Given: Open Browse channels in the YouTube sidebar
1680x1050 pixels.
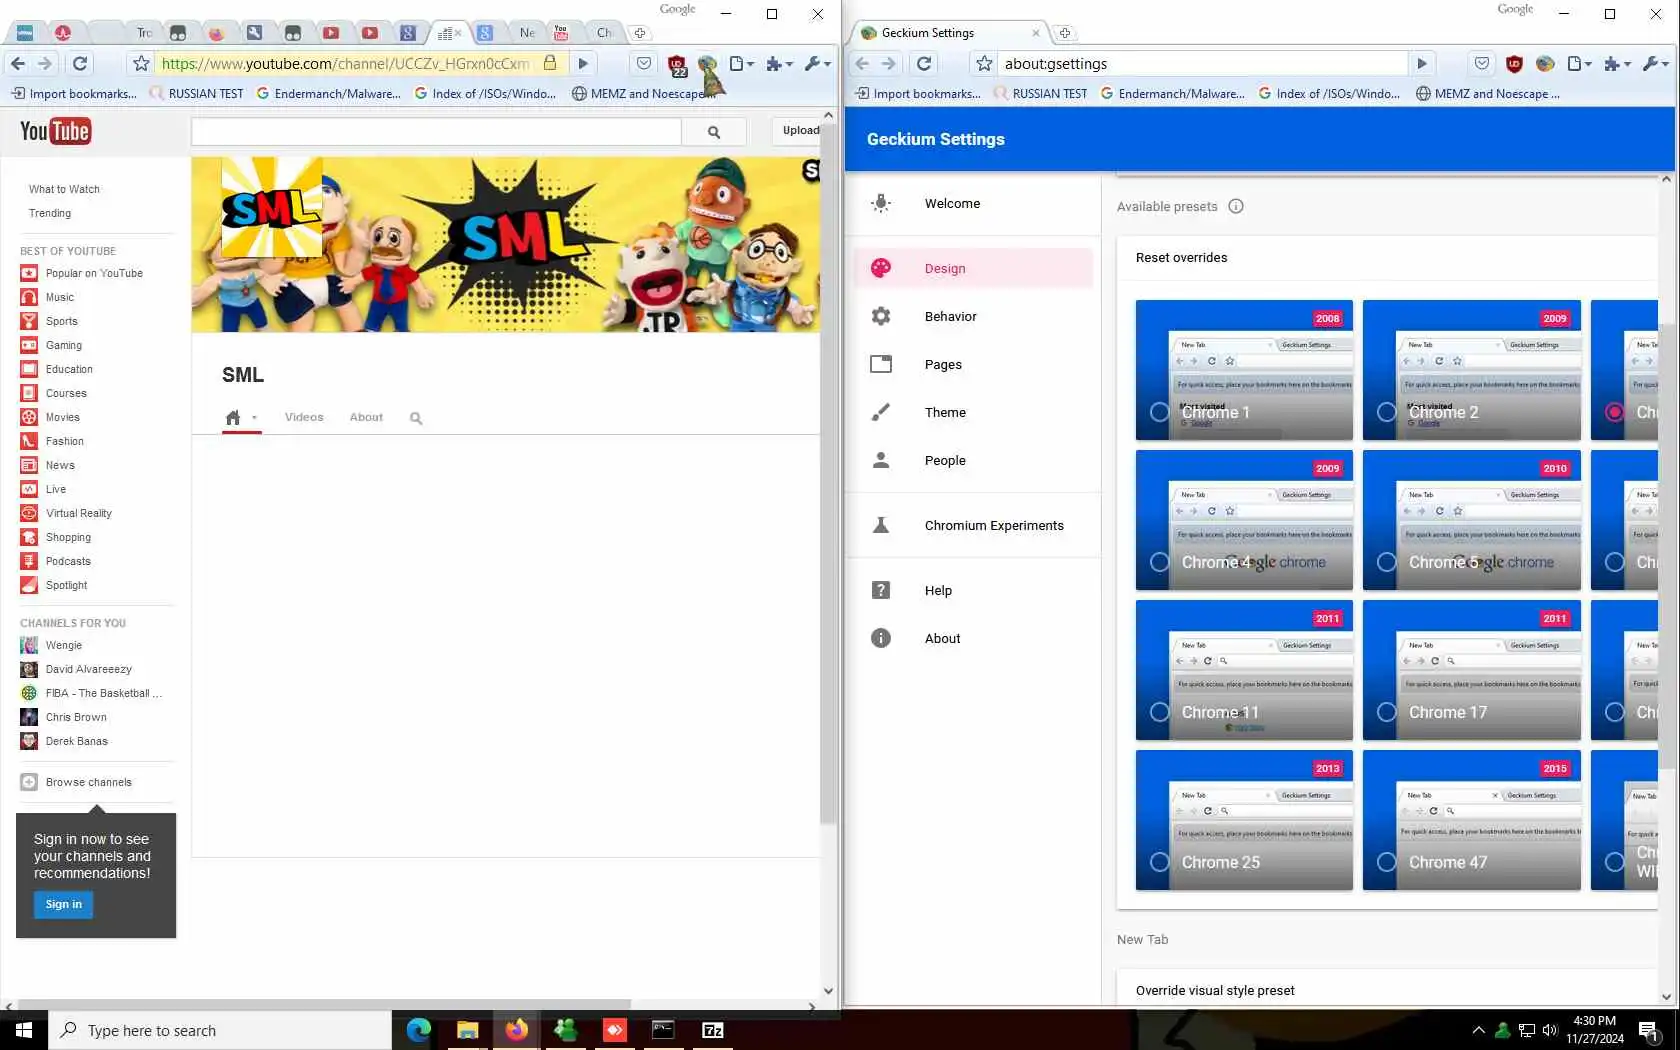Looking at the screenshot, I should tap(88, 782).
